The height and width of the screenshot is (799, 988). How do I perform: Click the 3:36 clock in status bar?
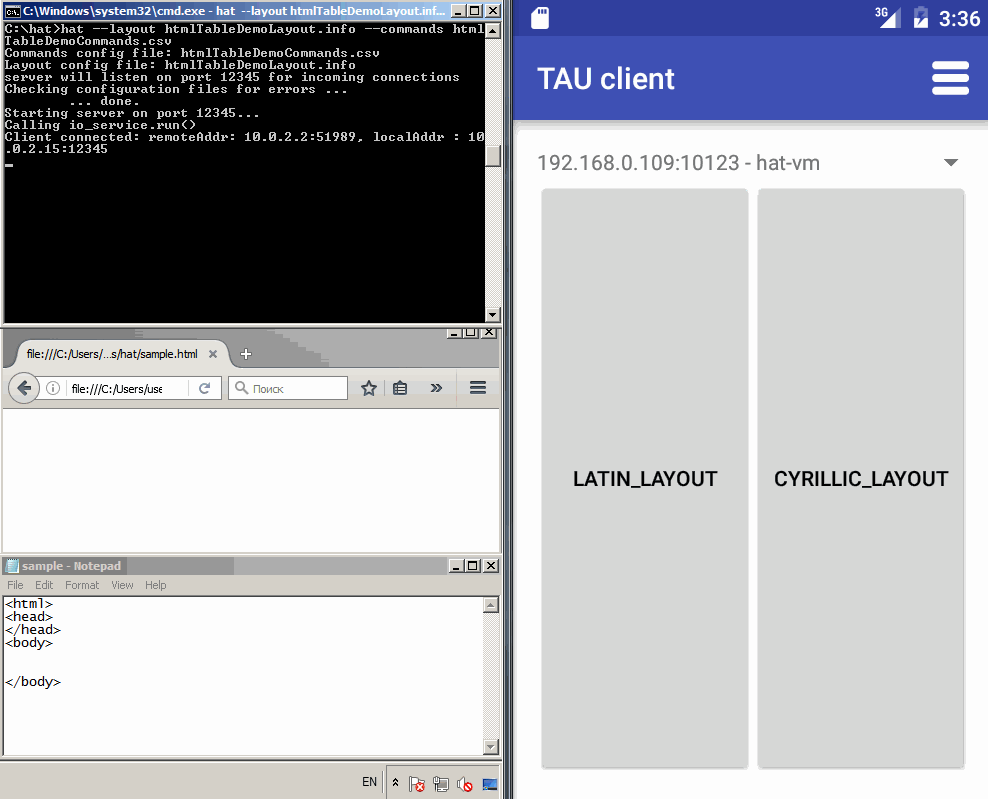click(959, 18)
